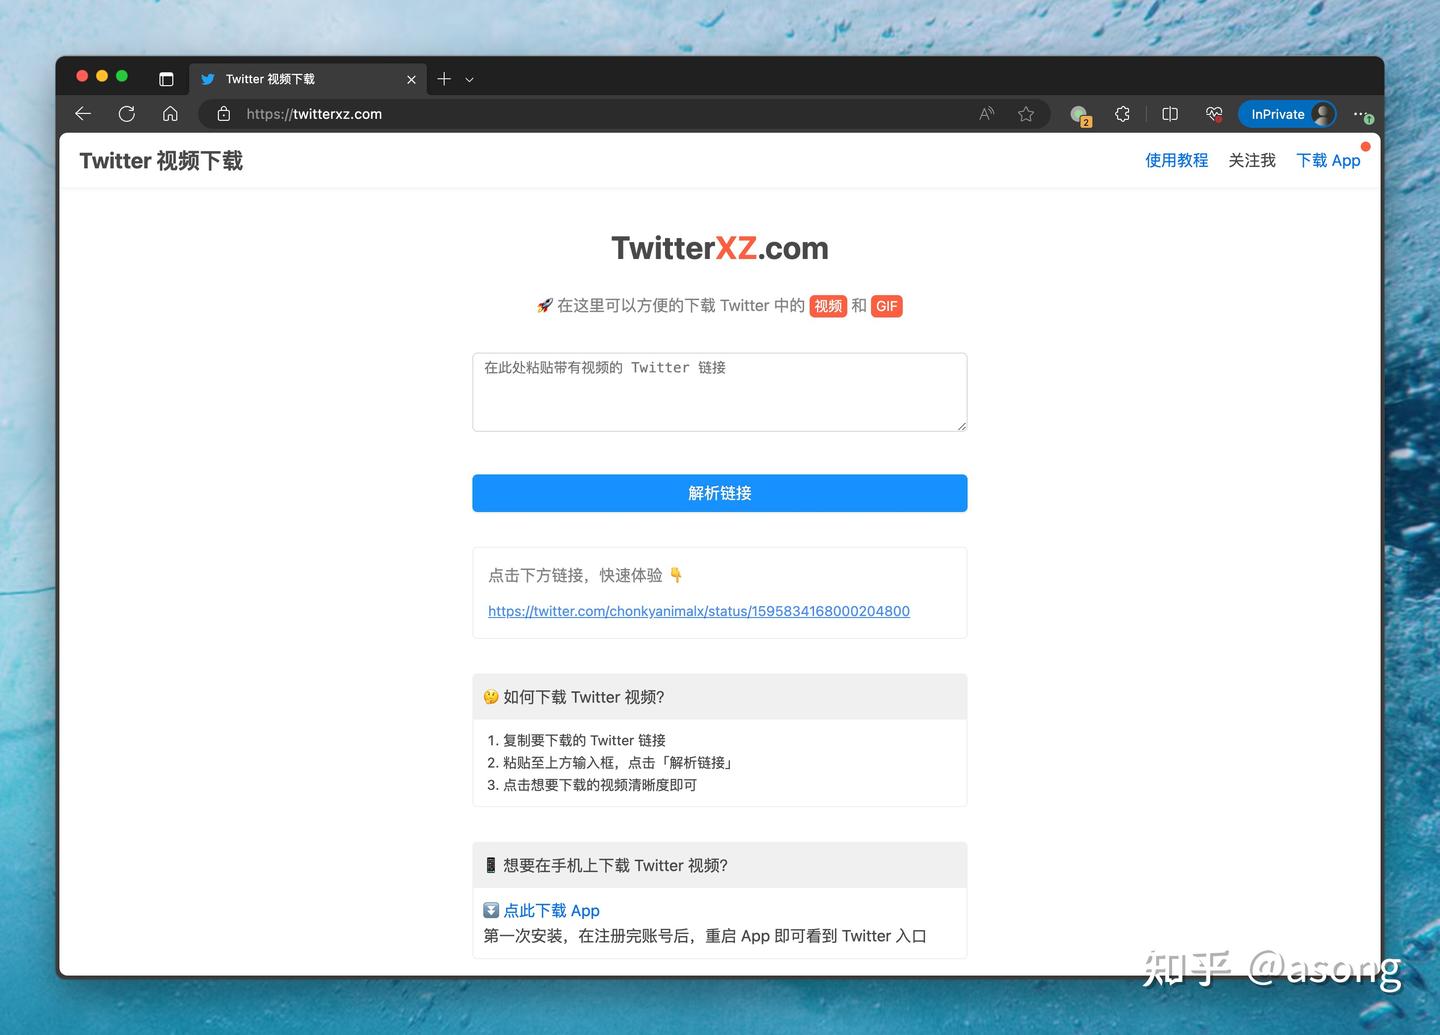Switch to the Twitter 视频下载 tab
The height and width of the screenshot is (1035, 1440).
300,78
